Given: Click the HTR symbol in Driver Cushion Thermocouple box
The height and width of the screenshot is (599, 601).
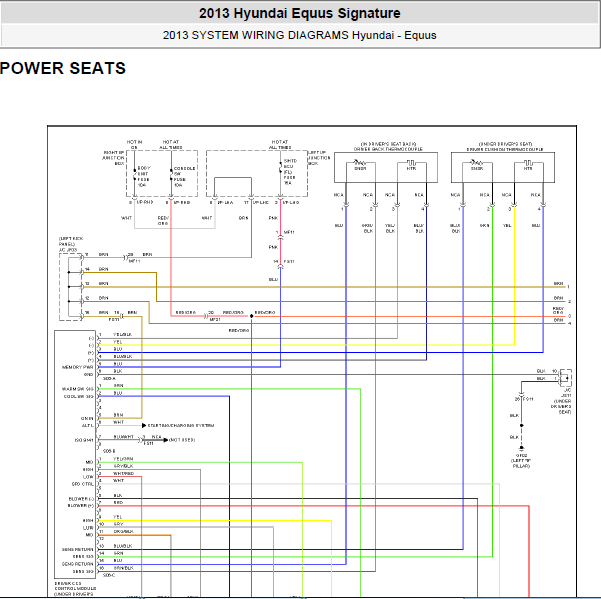Looking at the screenshot, I should [x=528, y=165].
